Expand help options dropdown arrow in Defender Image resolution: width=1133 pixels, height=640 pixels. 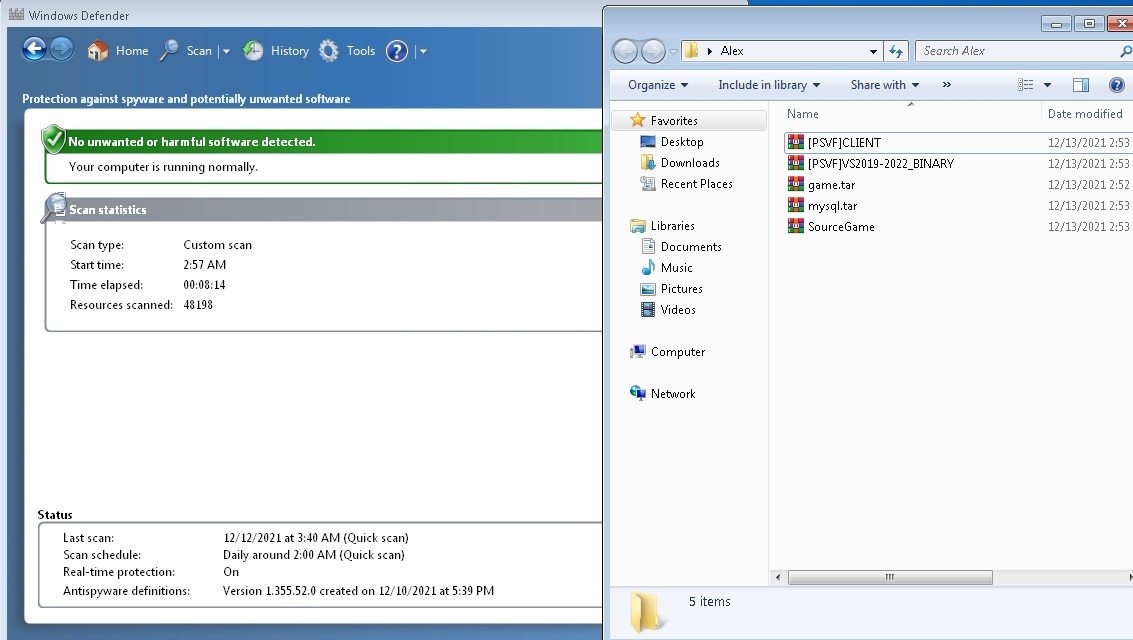point(423,51)
